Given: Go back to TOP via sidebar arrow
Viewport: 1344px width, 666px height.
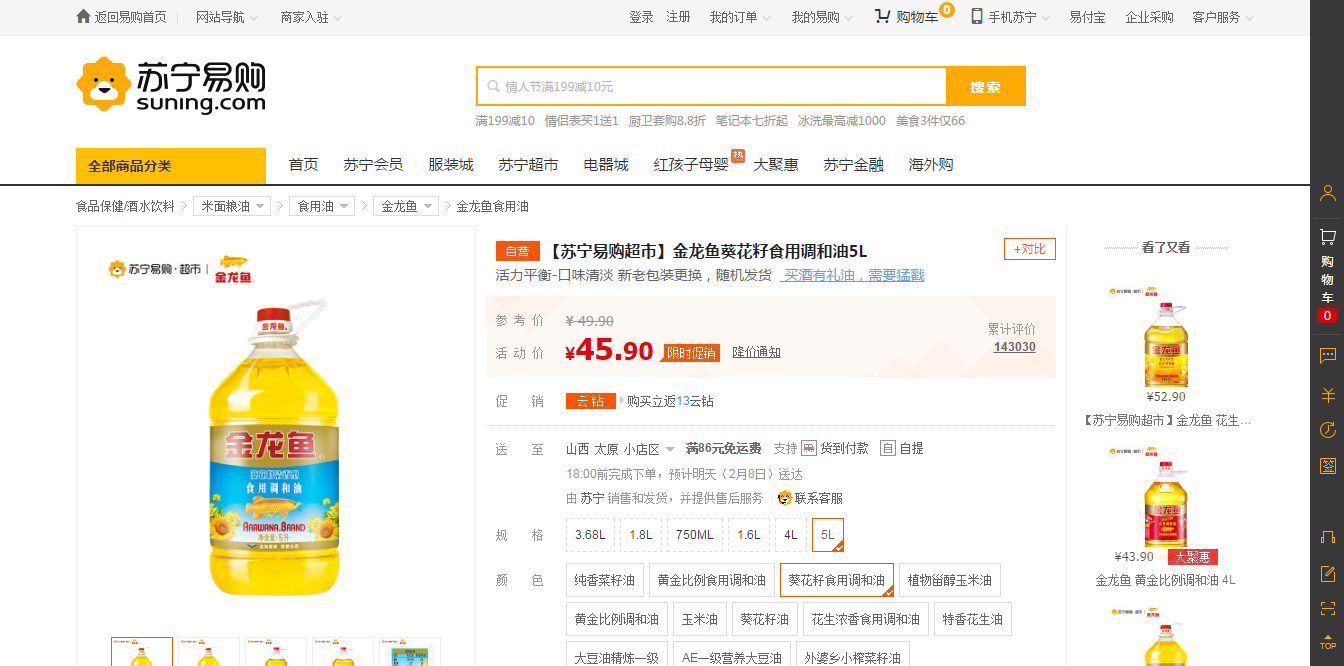Looking at the screenshot, I should [1328, 641].
